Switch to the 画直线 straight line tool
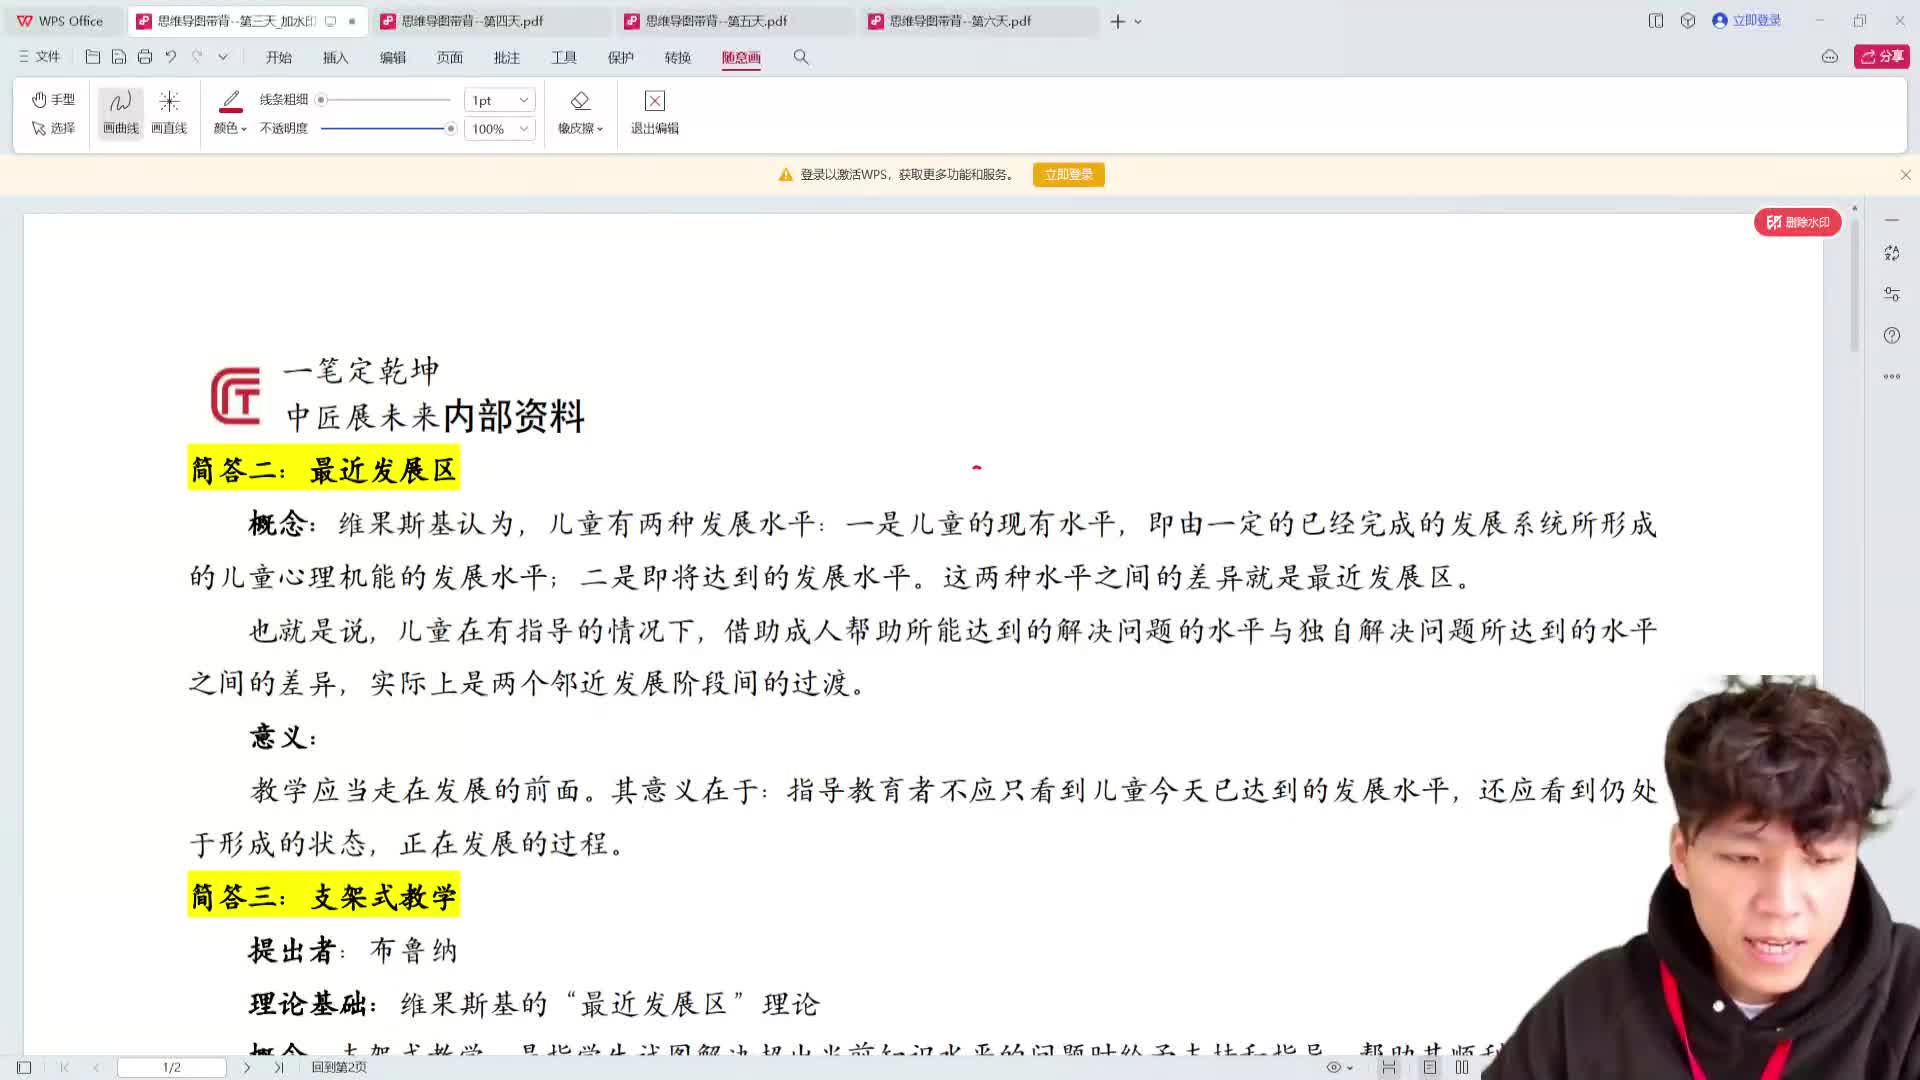 tap(169, 110)
